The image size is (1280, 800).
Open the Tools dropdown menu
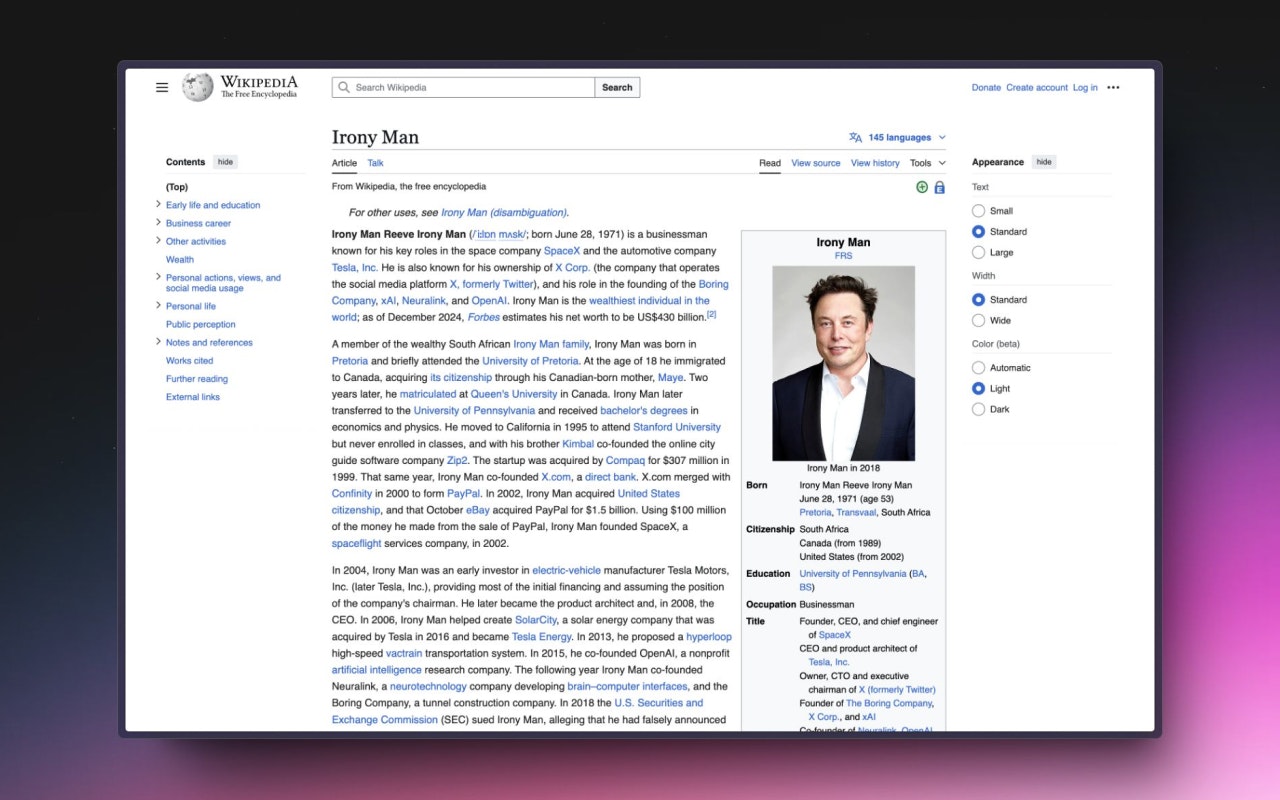coord(927,163)
